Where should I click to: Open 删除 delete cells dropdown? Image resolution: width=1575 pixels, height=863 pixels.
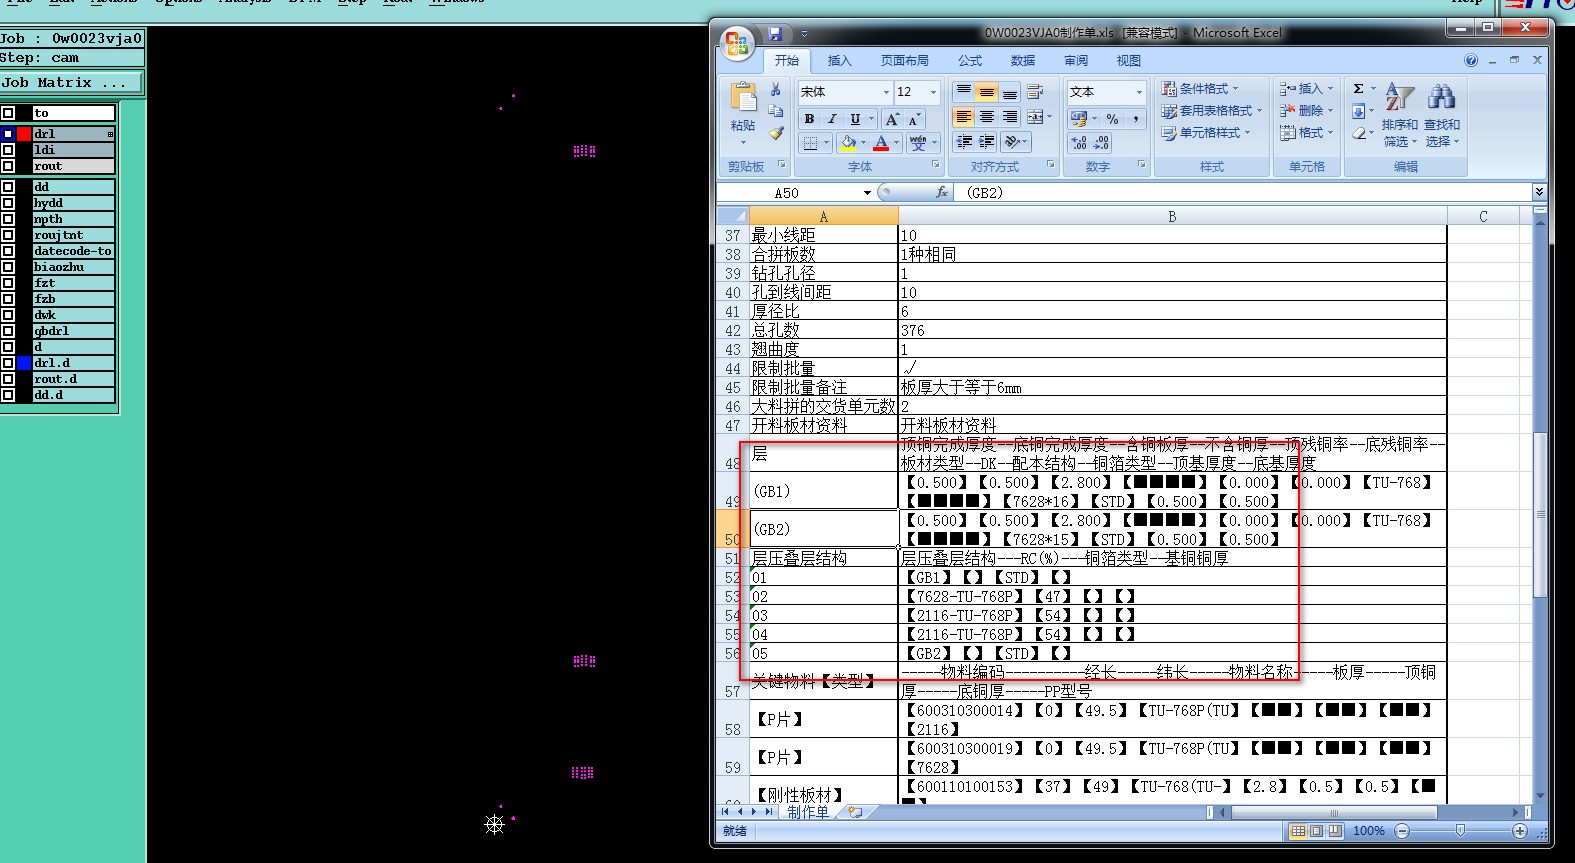(x=1307, y=111)
